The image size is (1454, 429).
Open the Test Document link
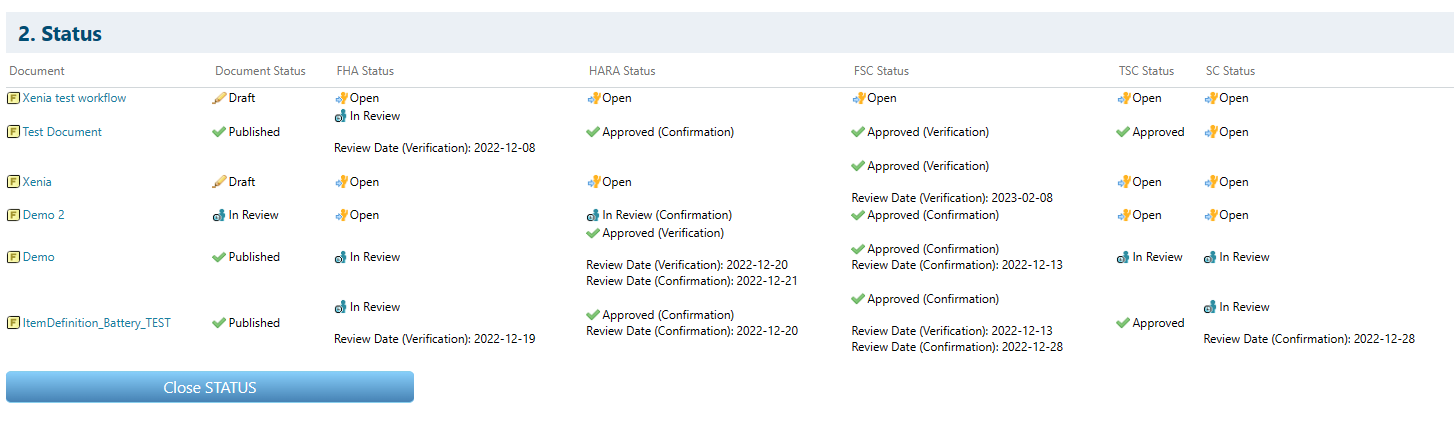[x=62, y=132]
